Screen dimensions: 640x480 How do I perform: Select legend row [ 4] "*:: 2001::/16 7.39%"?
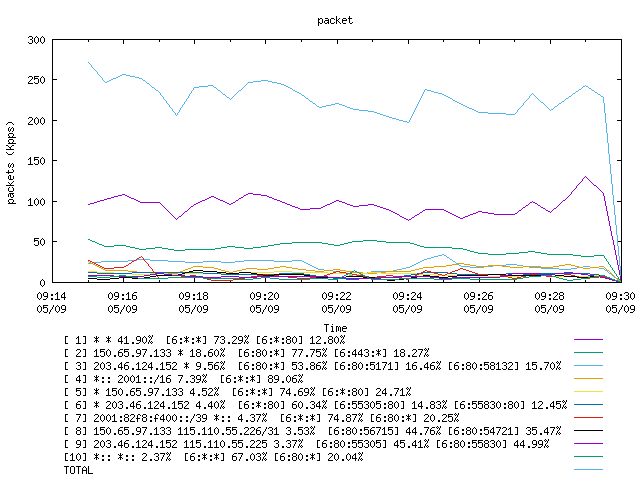point(183,379)
